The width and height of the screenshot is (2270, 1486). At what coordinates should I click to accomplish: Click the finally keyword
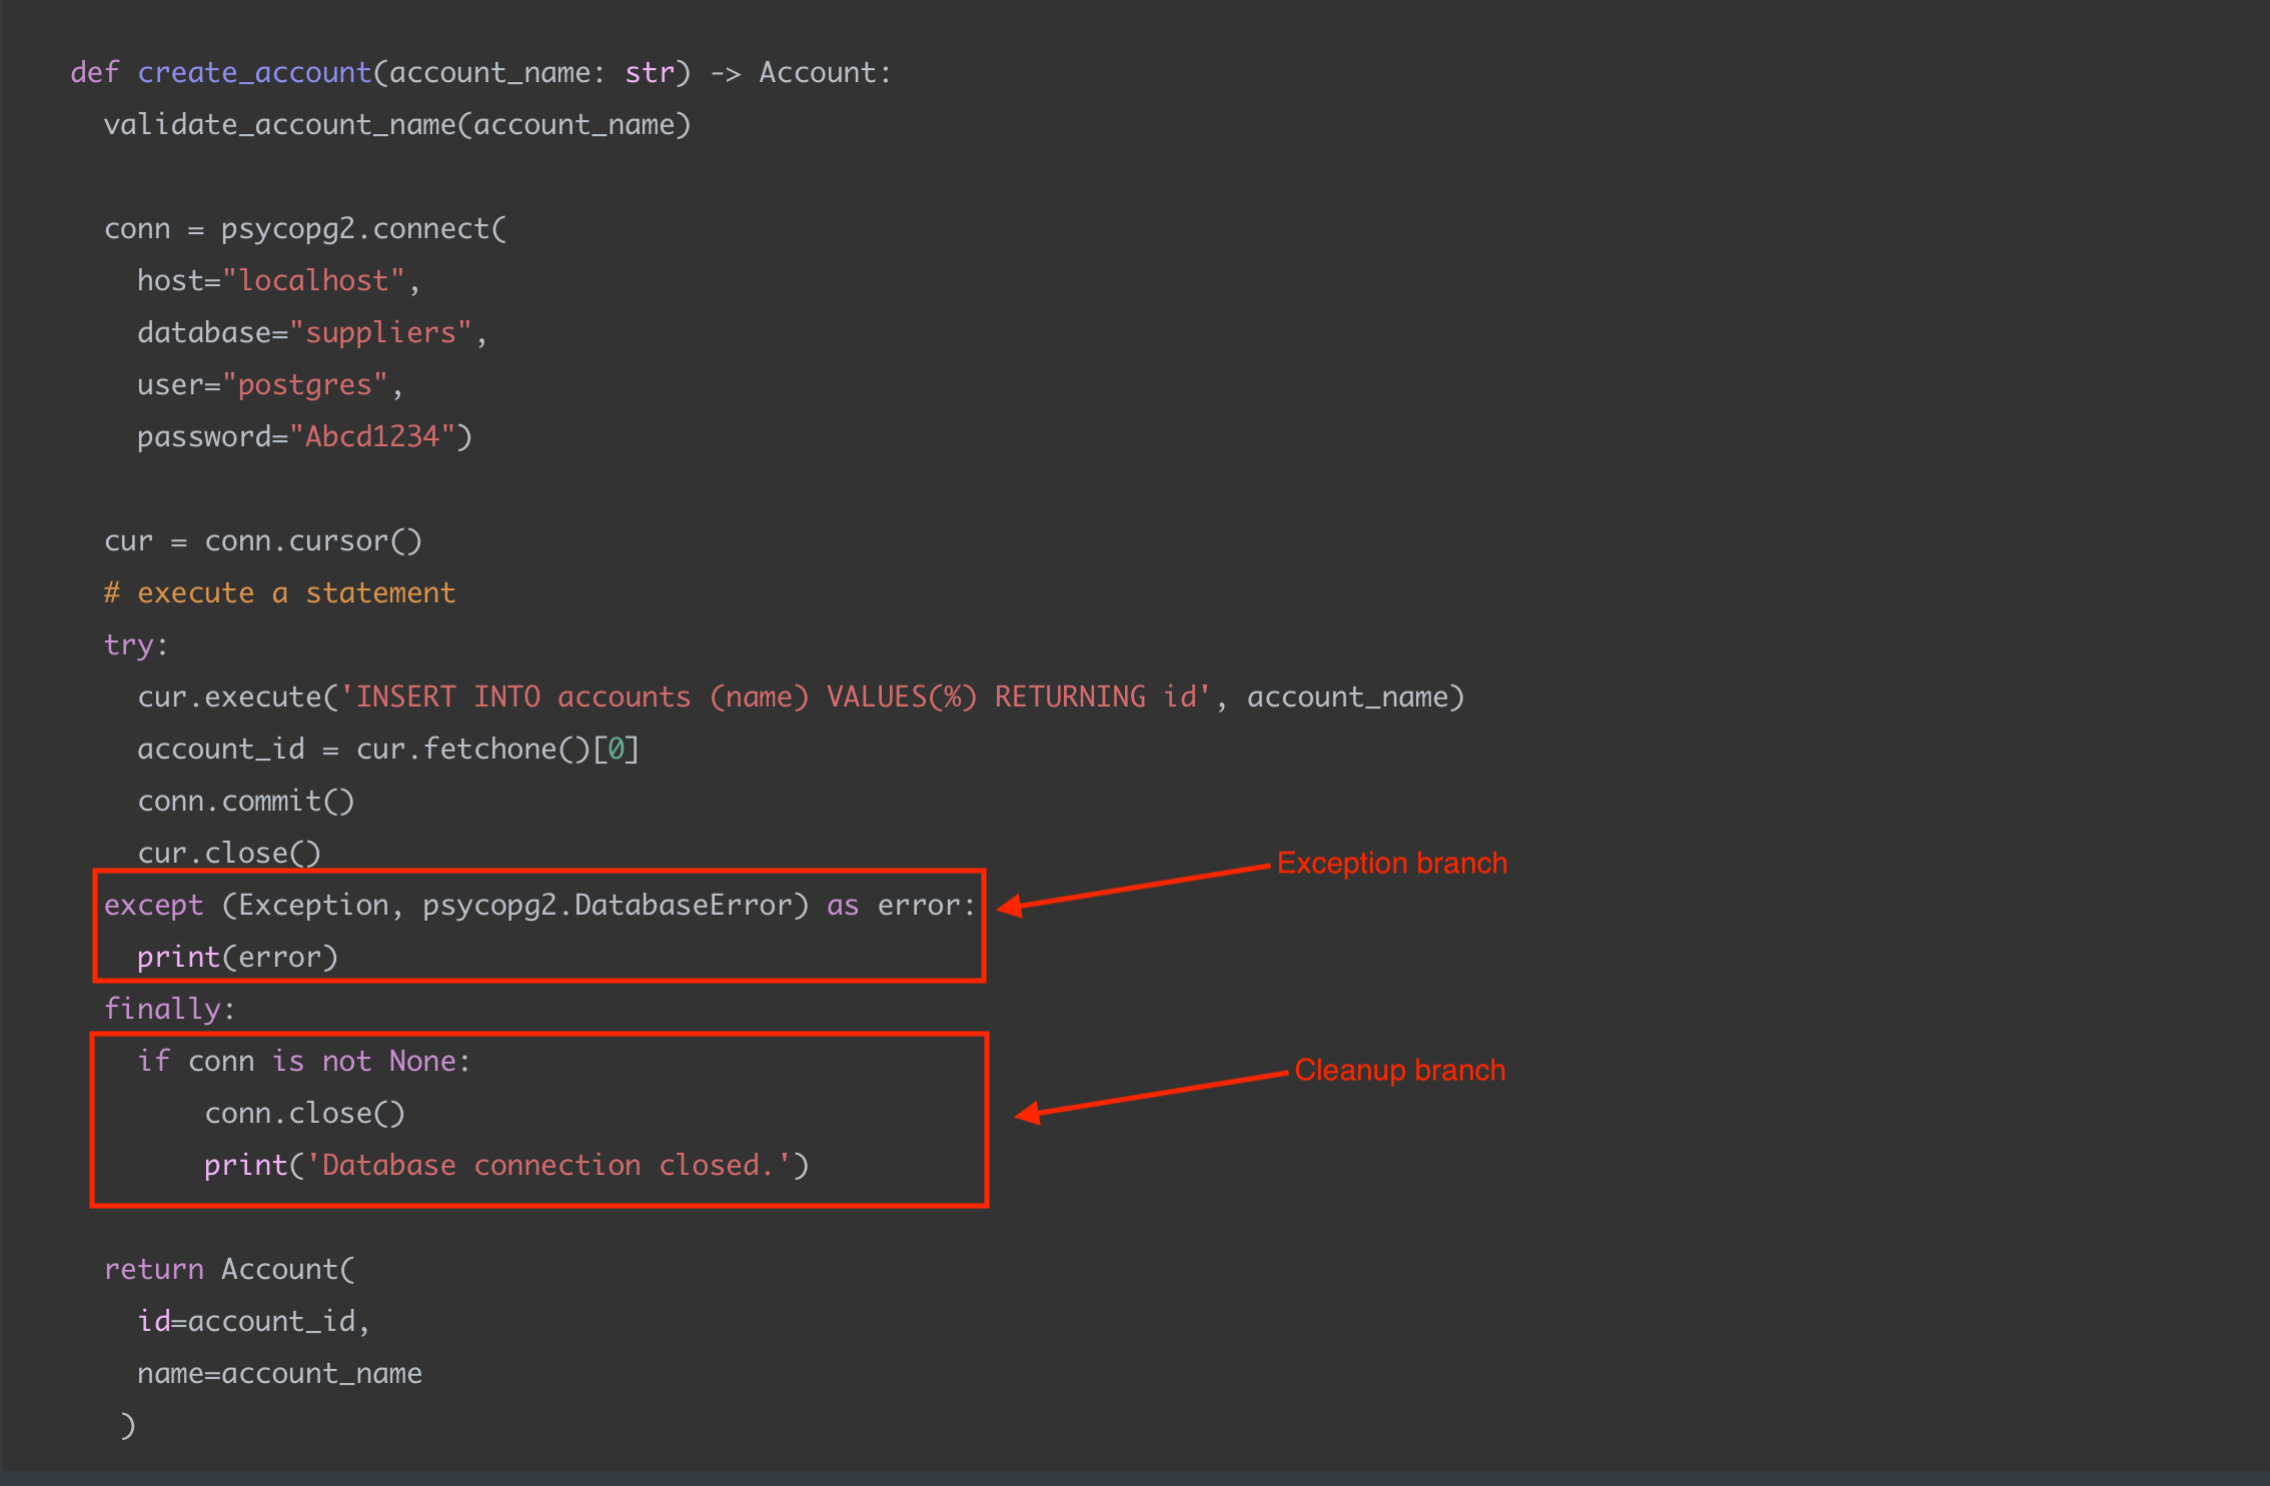(x=162, y=1009)
